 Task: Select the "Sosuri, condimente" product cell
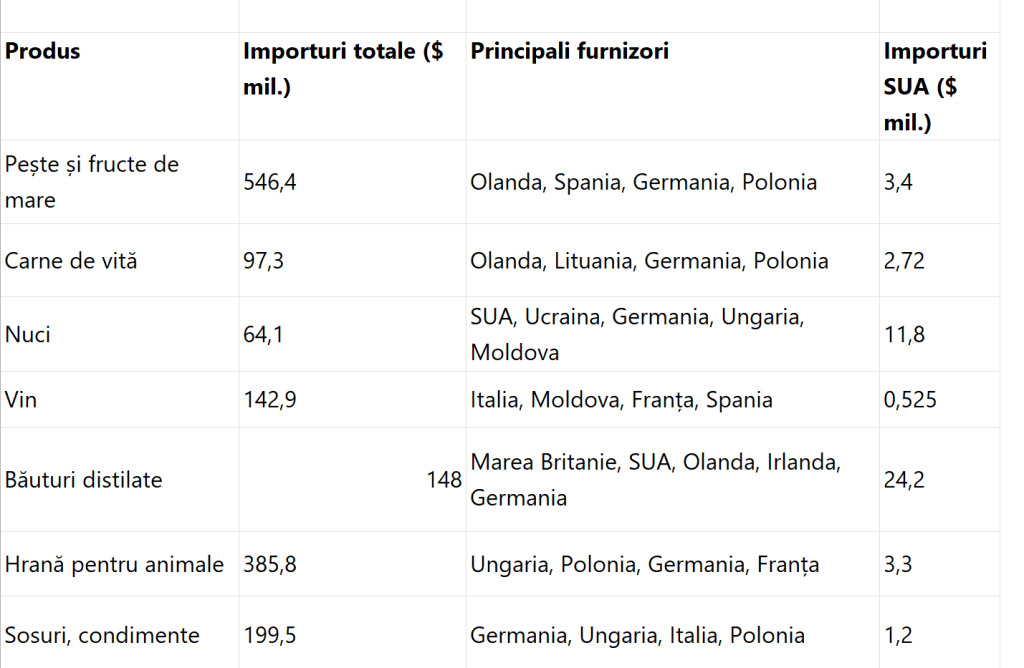[102, 635]
